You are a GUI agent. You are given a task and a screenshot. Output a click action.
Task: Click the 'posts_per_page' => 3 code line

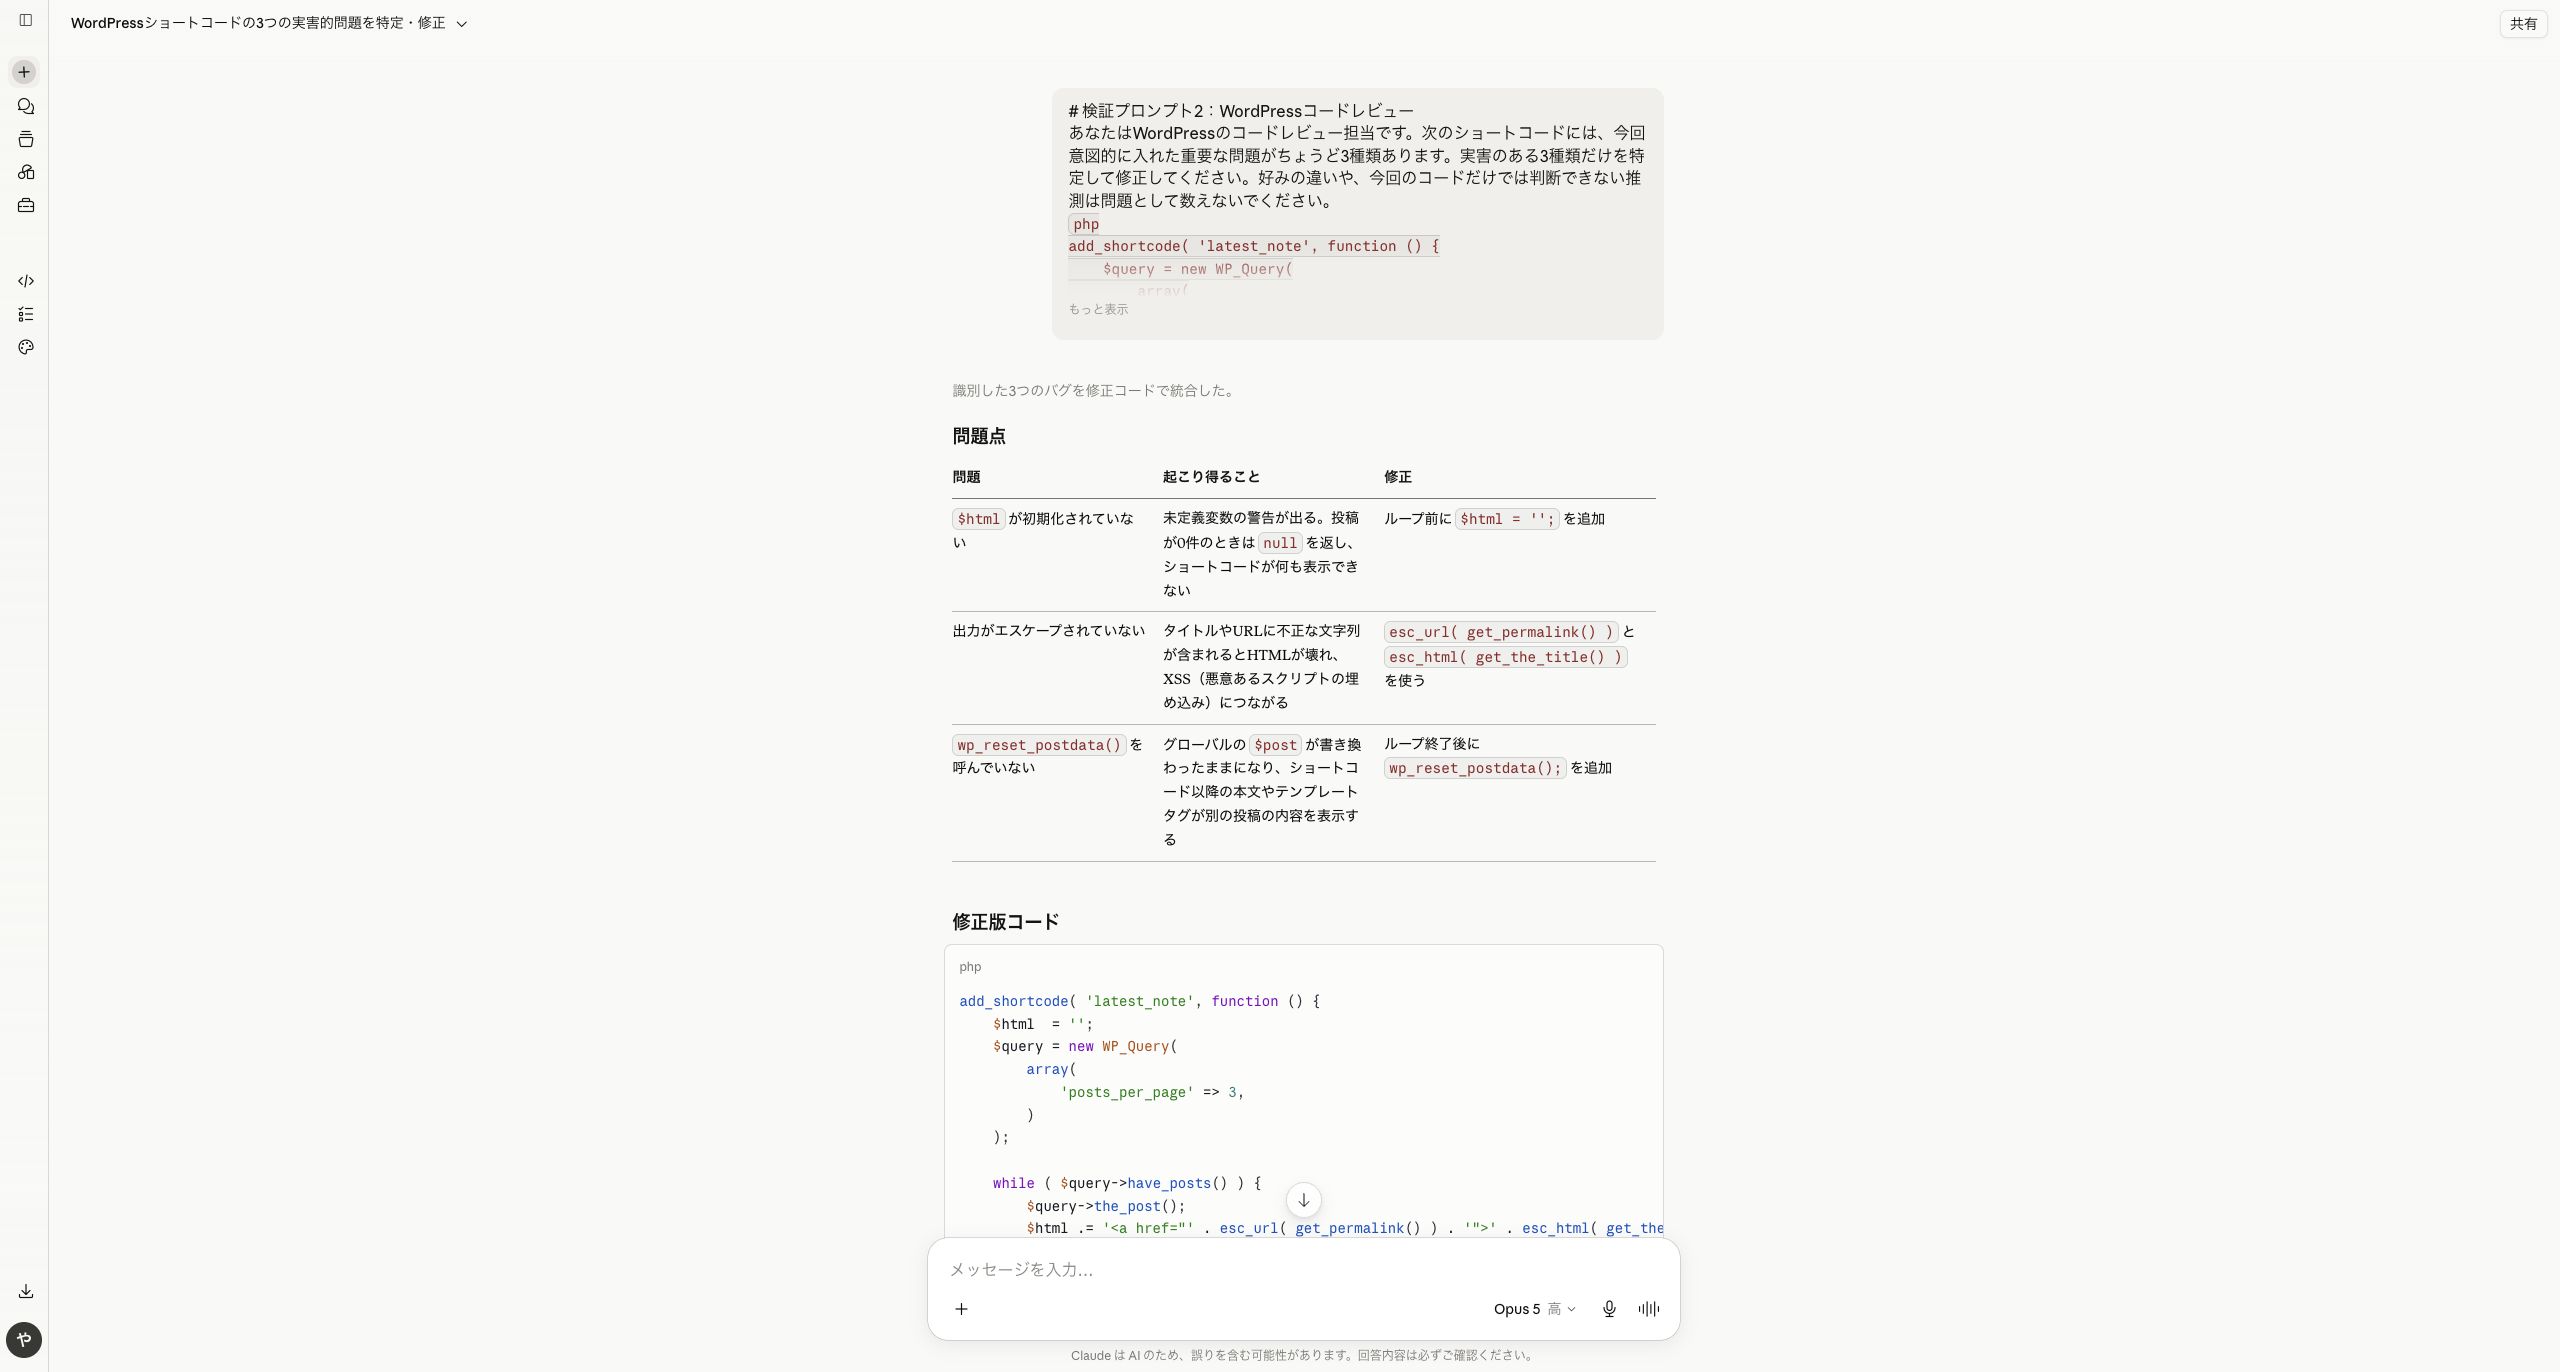click(x=1151, y=1092)
